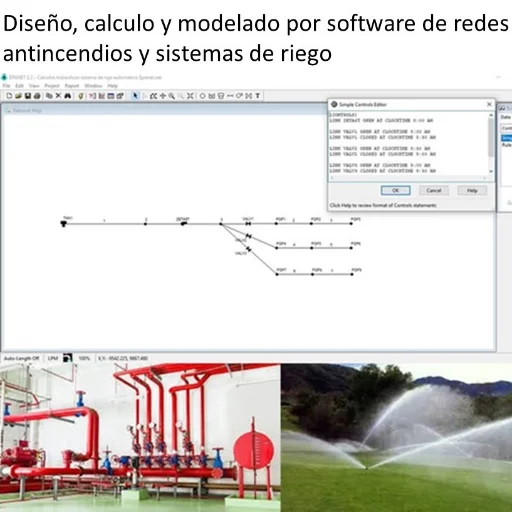Click the fire pipe system photo
The image size is (512, 512).
pos(140,438)
